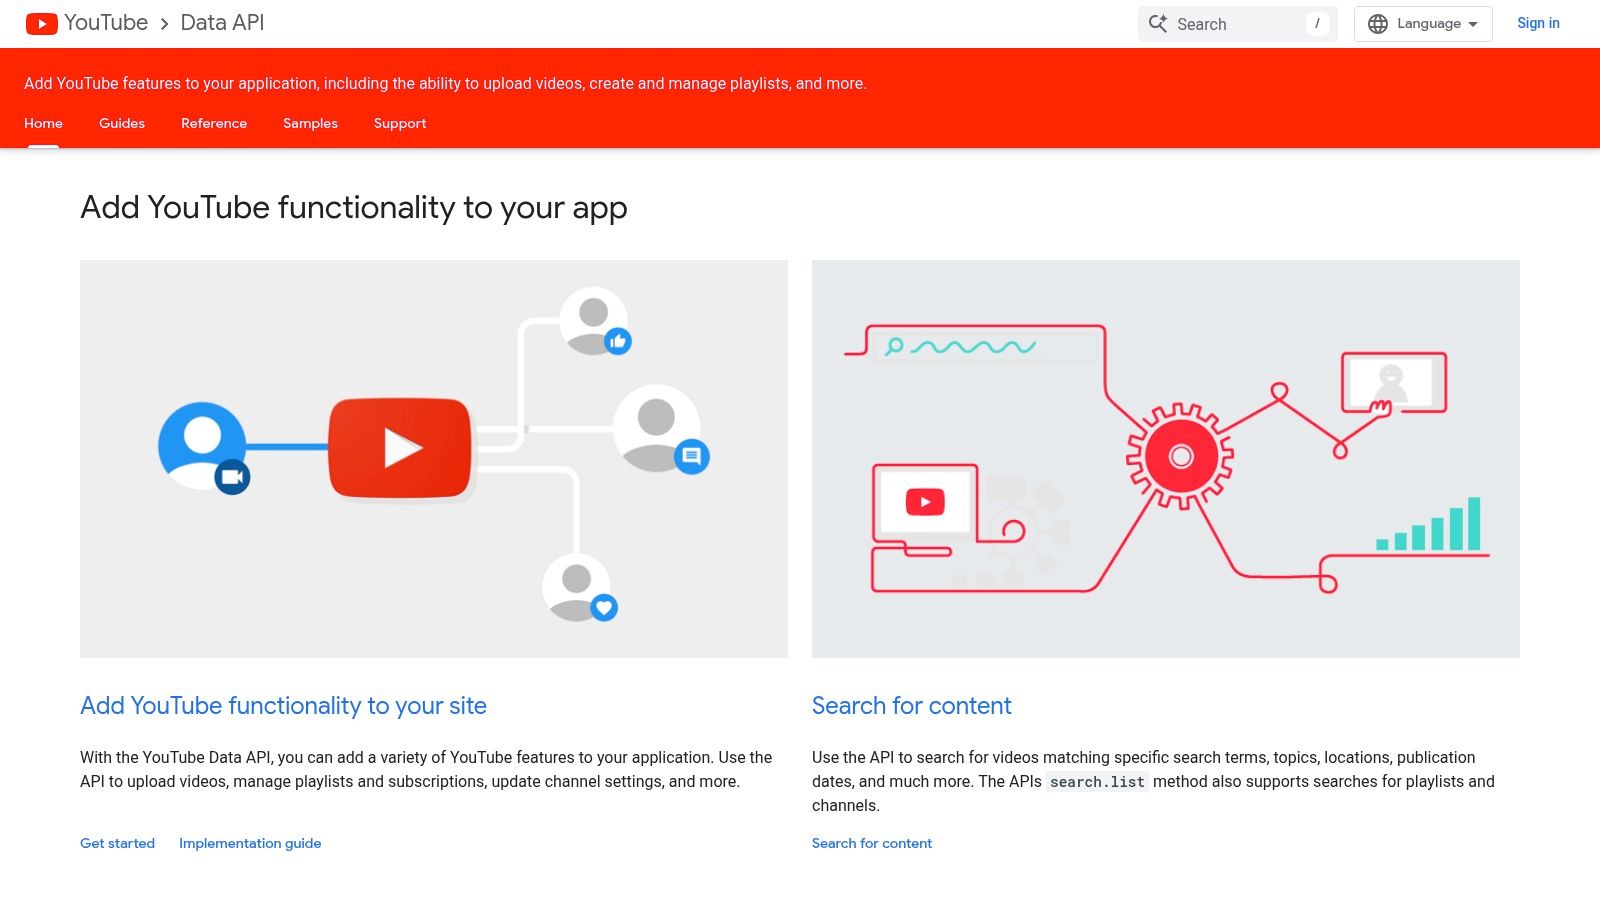The height and width of the screenshot is (900, 1600).
Task: Click the Sign in link
Action: [1538, 23]
